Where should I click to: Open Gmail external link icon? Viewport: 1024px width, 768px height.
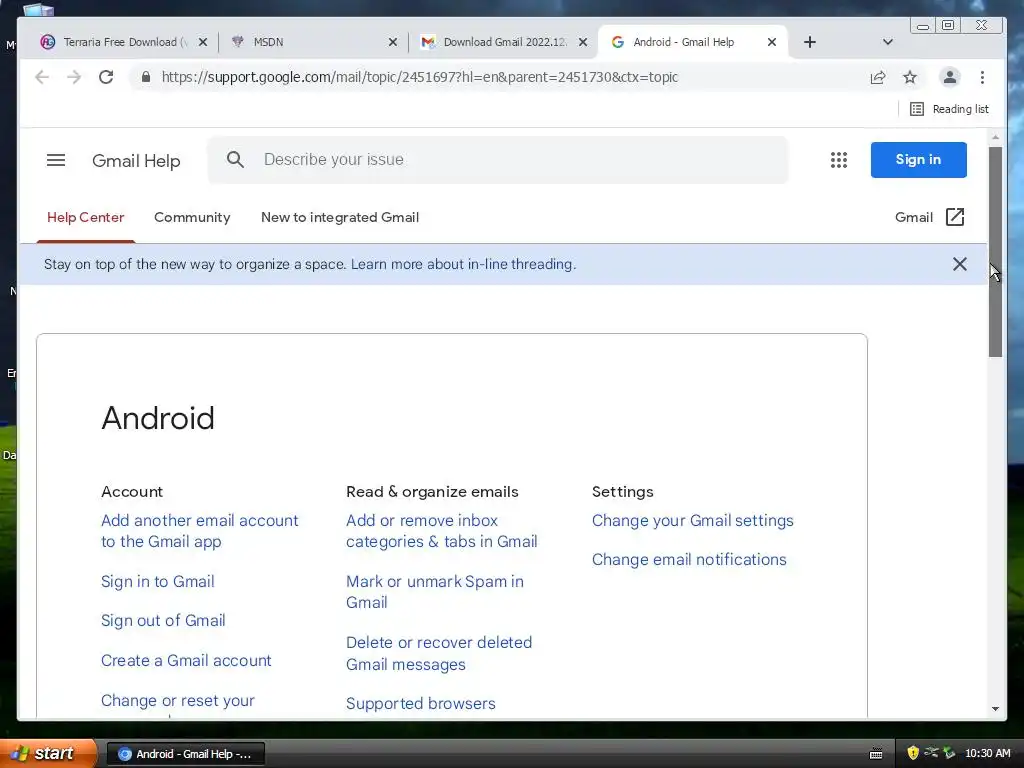(x=955, y=217)
